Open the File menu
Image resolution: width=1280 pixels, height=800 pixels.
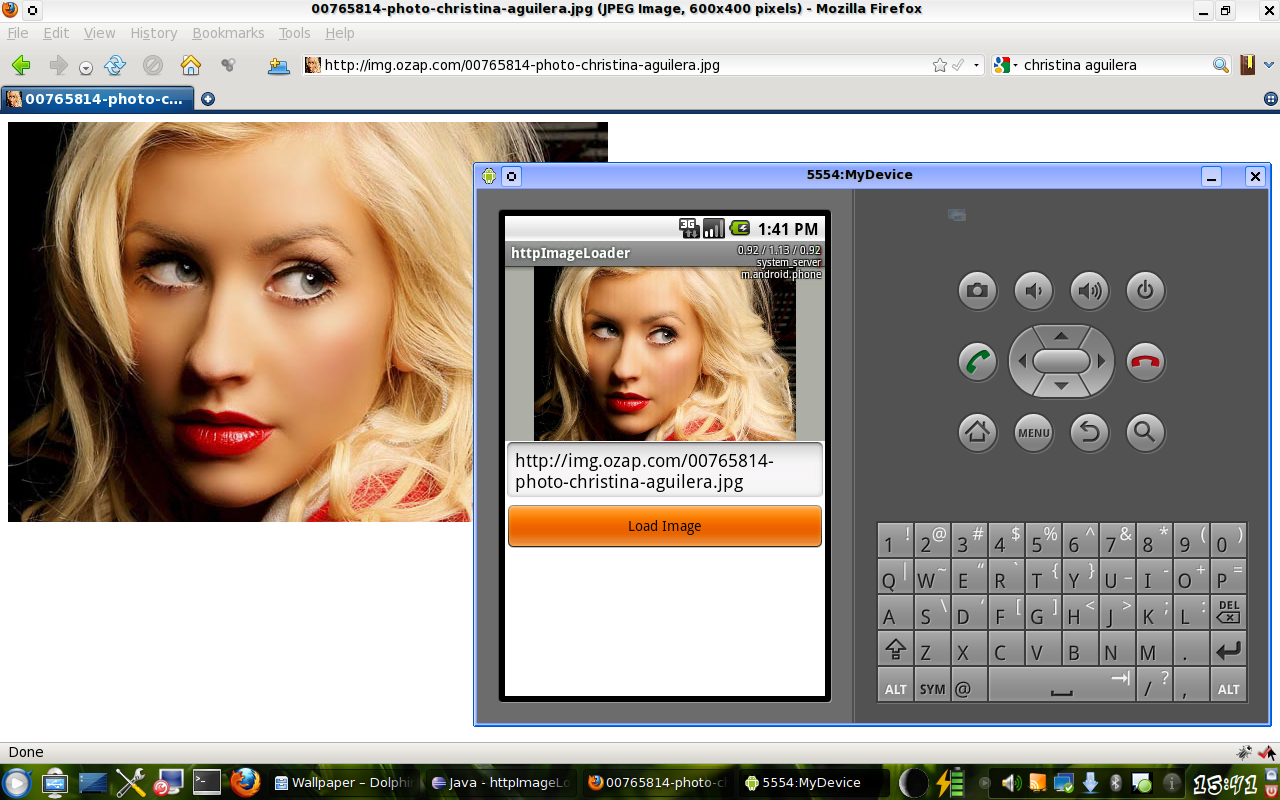click(18, 33)
